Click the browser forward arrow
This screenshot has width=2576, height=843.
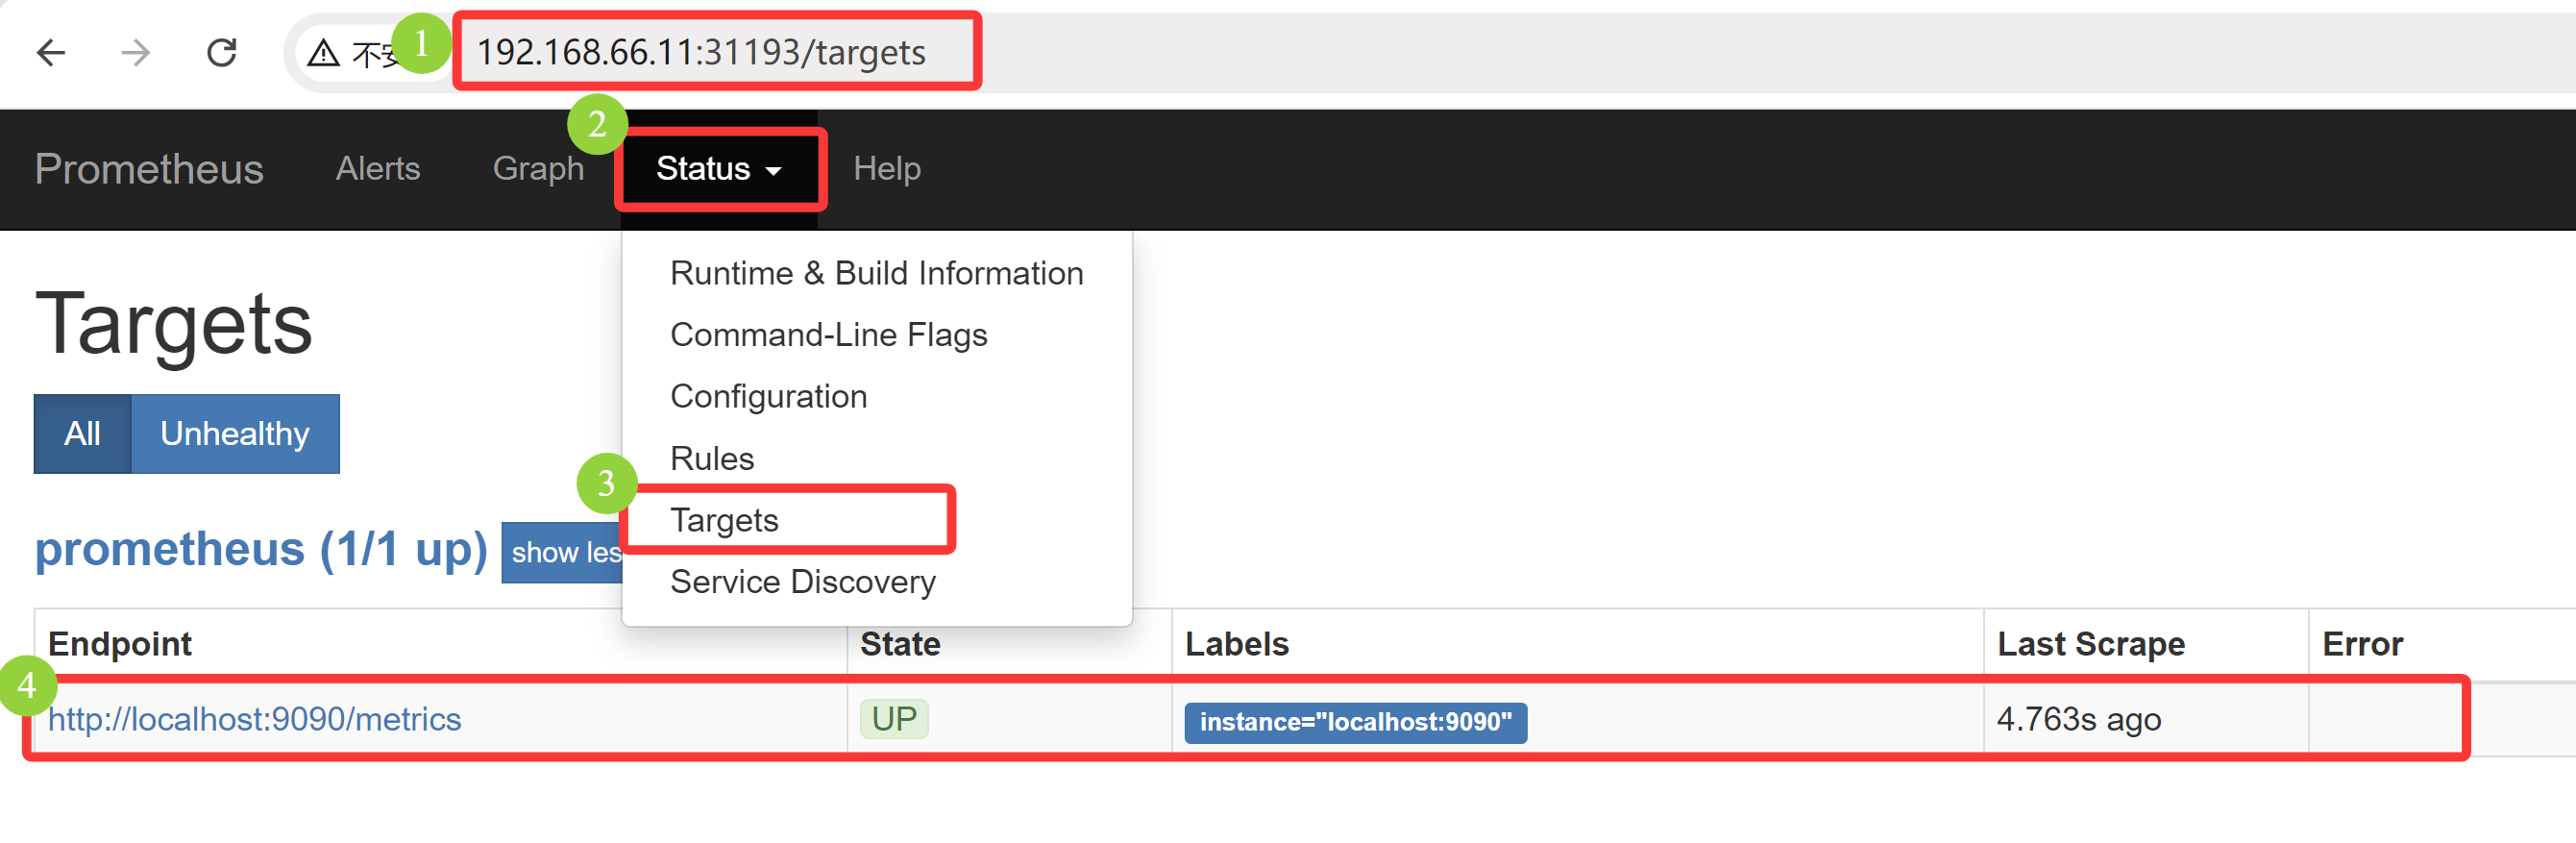tap(135, 52)
